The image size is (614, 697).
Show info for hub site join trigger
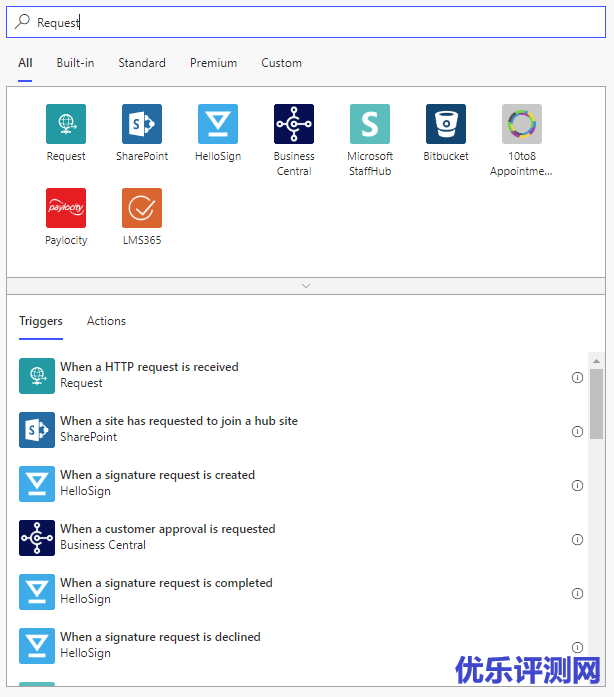[x=577, y=431]
